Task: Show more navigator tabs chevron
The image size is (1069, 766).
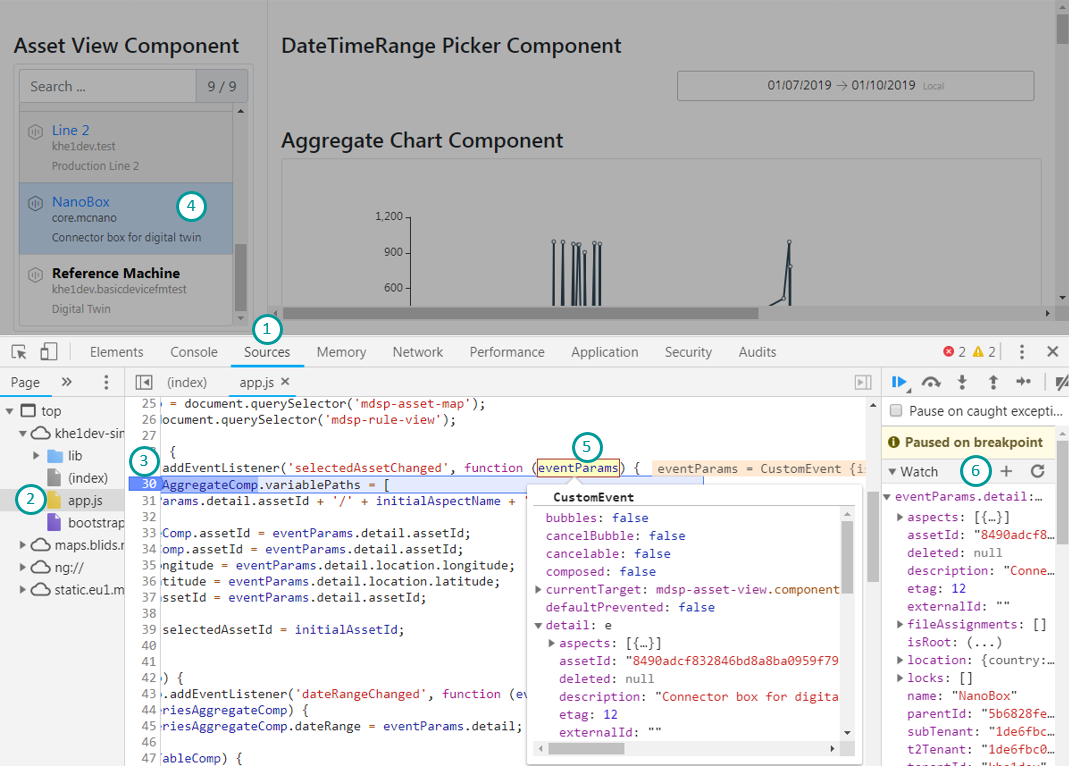Action: (67, 382)
